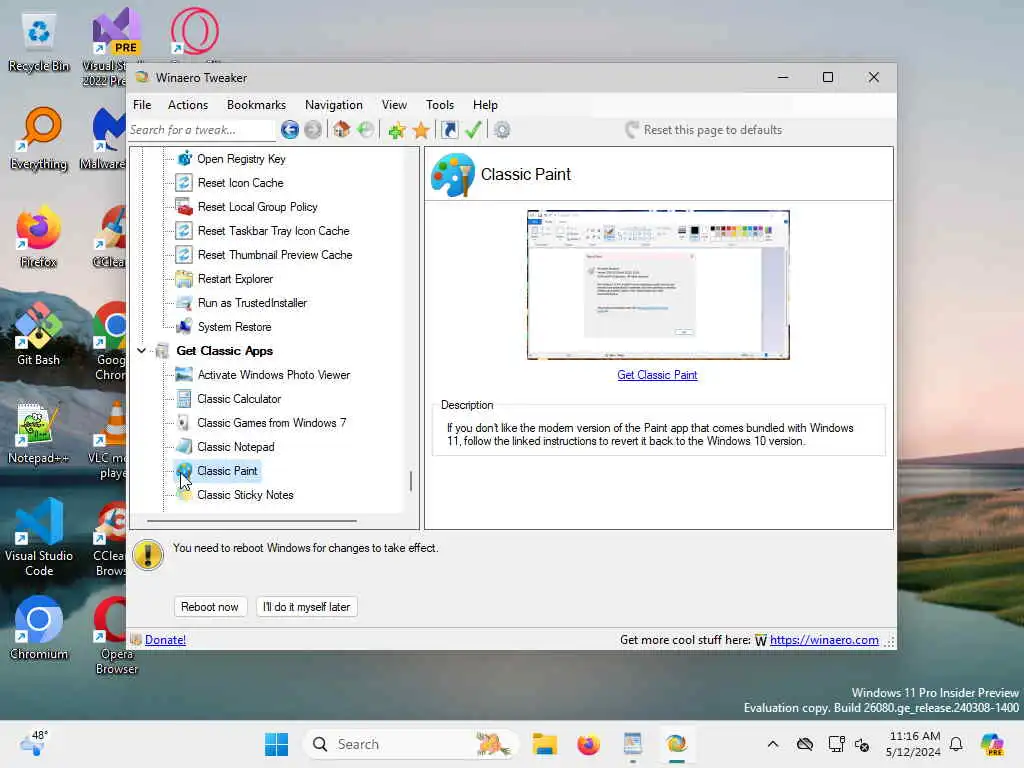Go to the home page toolbar icon
The image size is (1024, 768).
(x=342, y=130)
